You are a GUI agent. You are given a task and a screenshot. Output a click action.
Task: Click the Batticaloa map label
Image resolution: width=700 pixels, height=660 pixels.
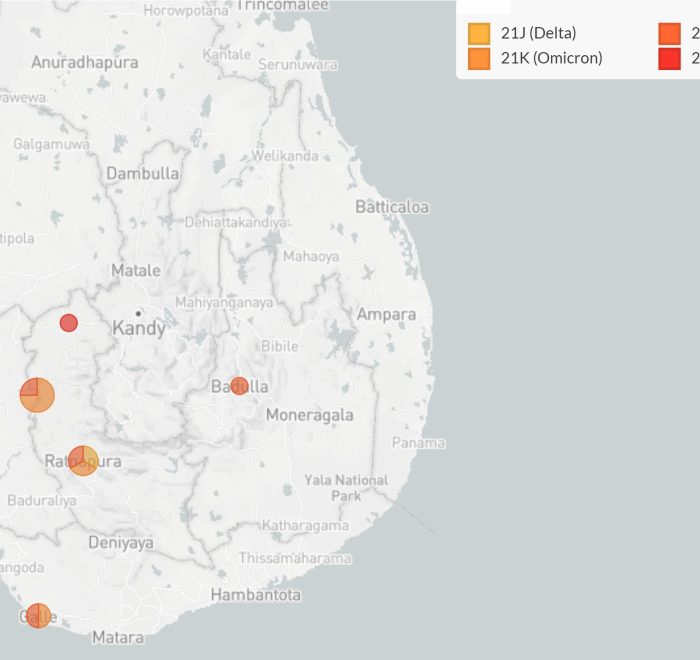392,207
